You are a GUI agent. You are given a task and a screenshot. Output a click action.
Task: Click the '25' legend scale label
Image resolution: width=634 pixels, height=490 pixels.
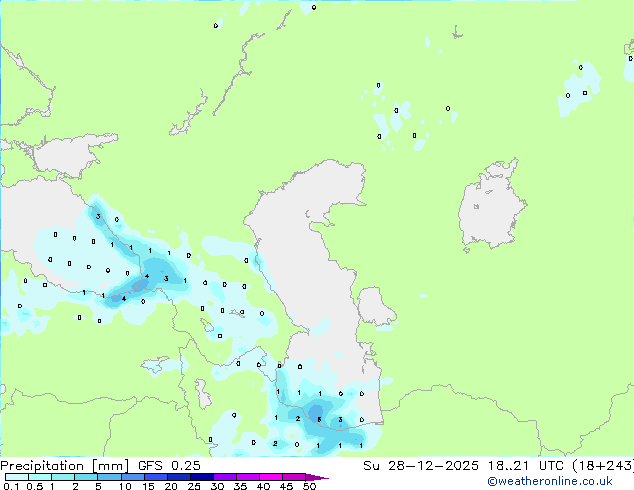[x=194, y=486]
